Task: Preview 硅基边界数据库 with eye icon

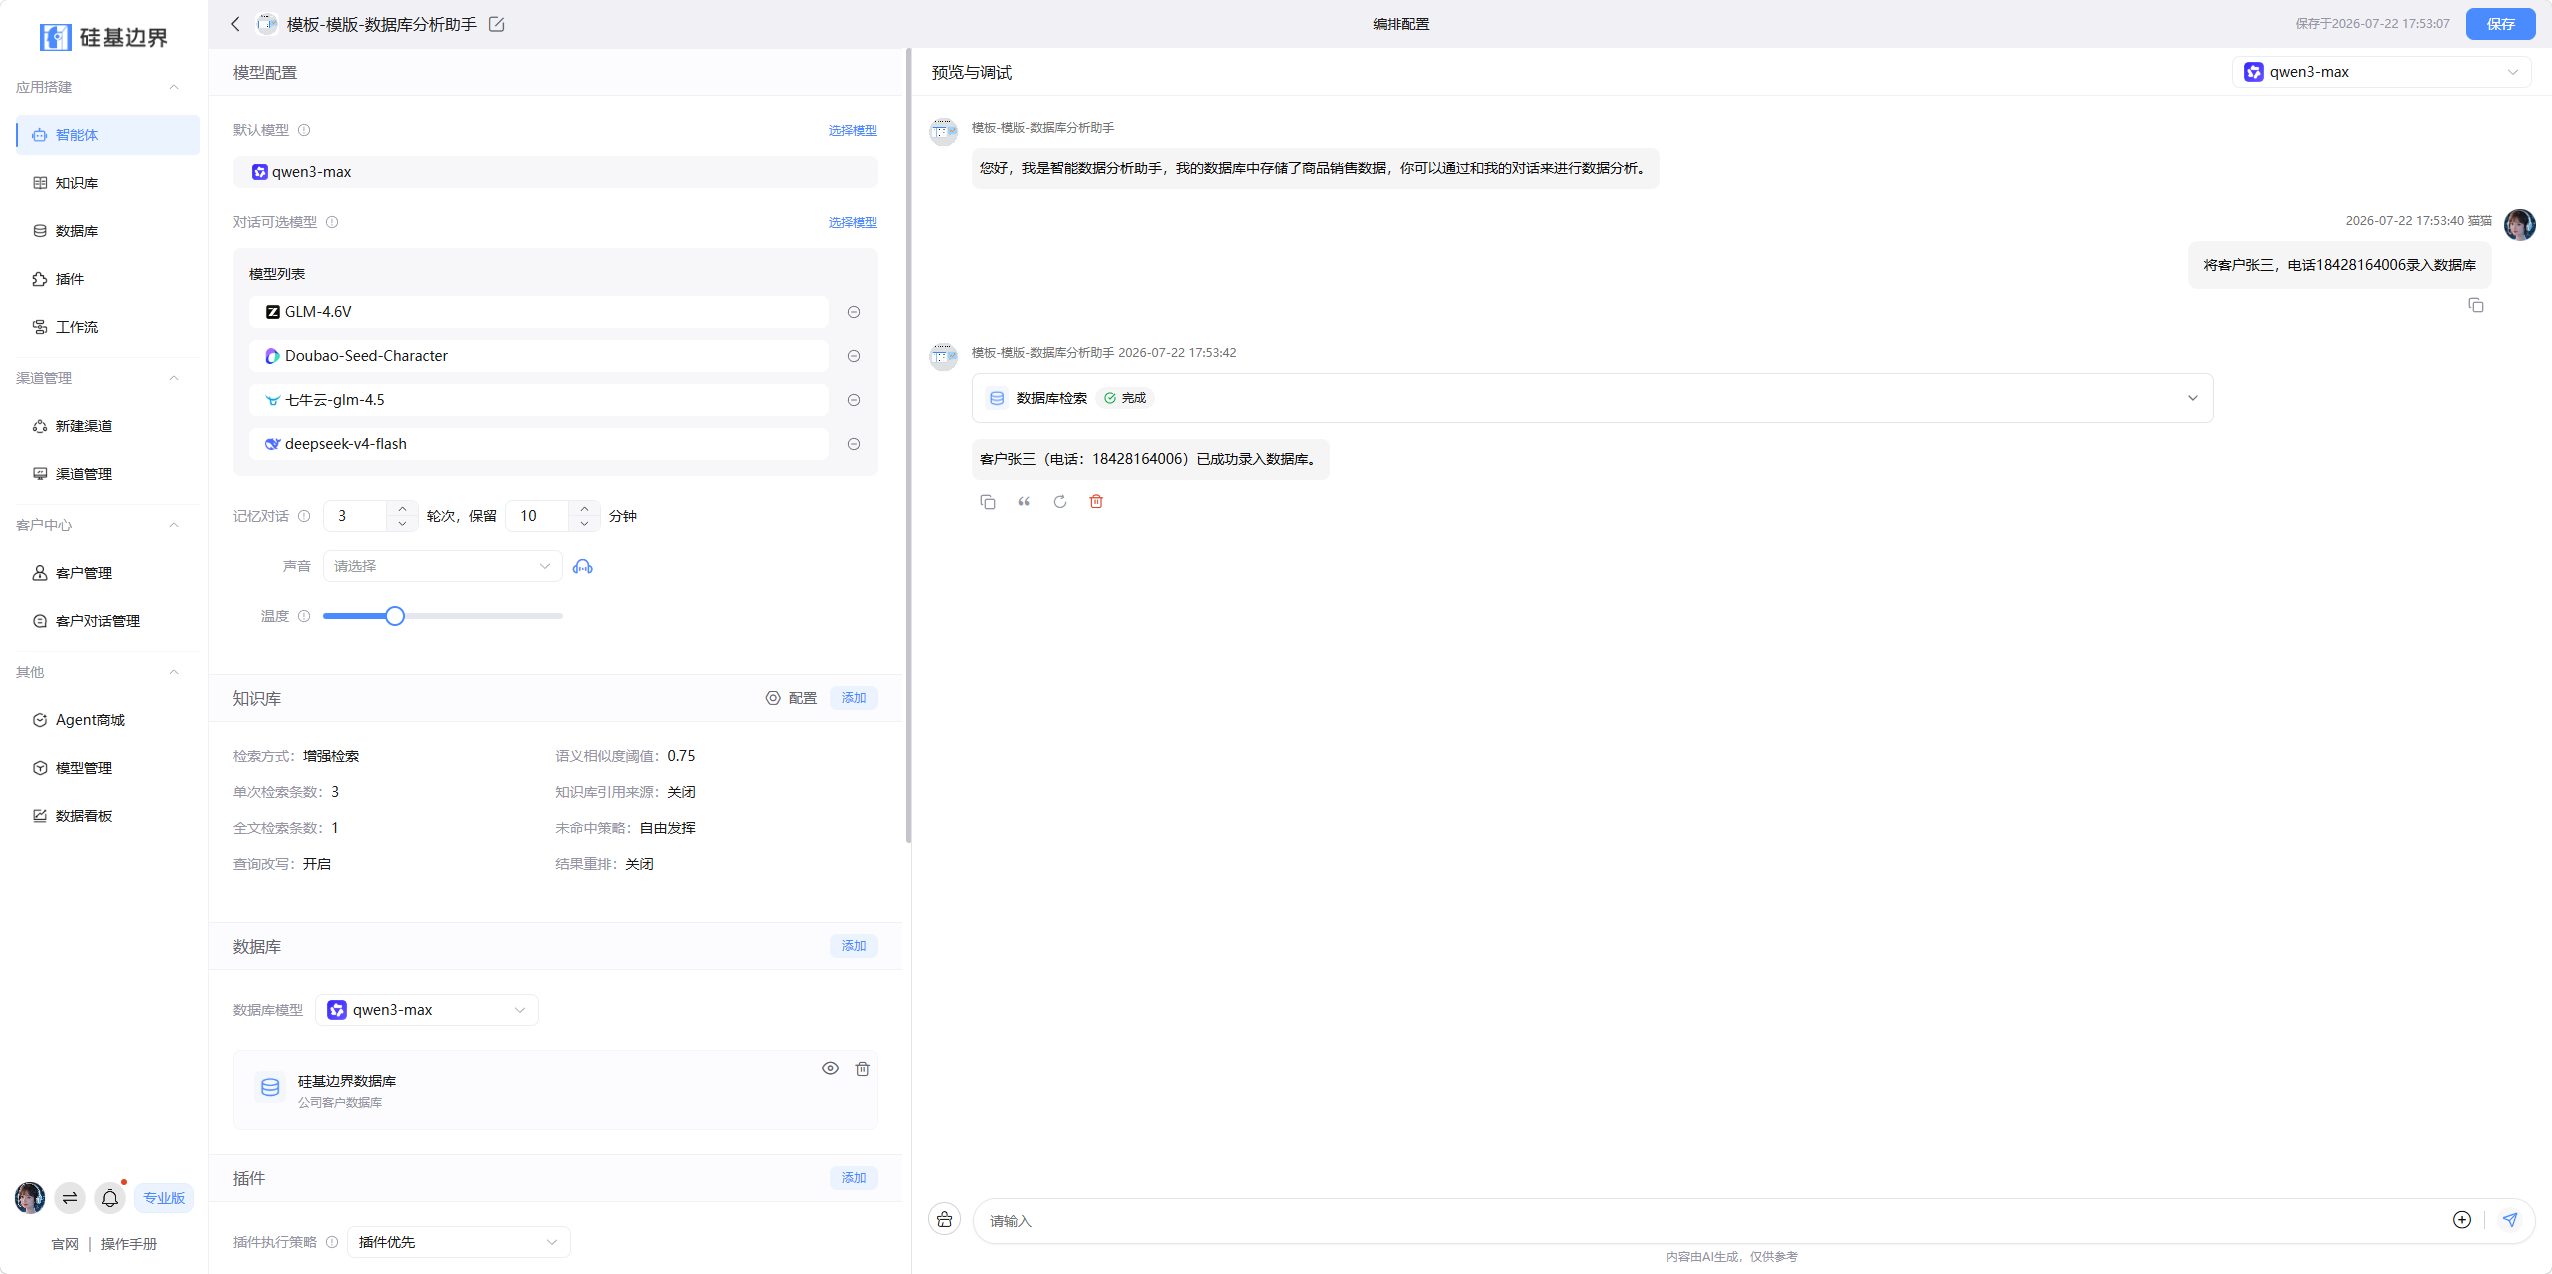Action: 830,1069
